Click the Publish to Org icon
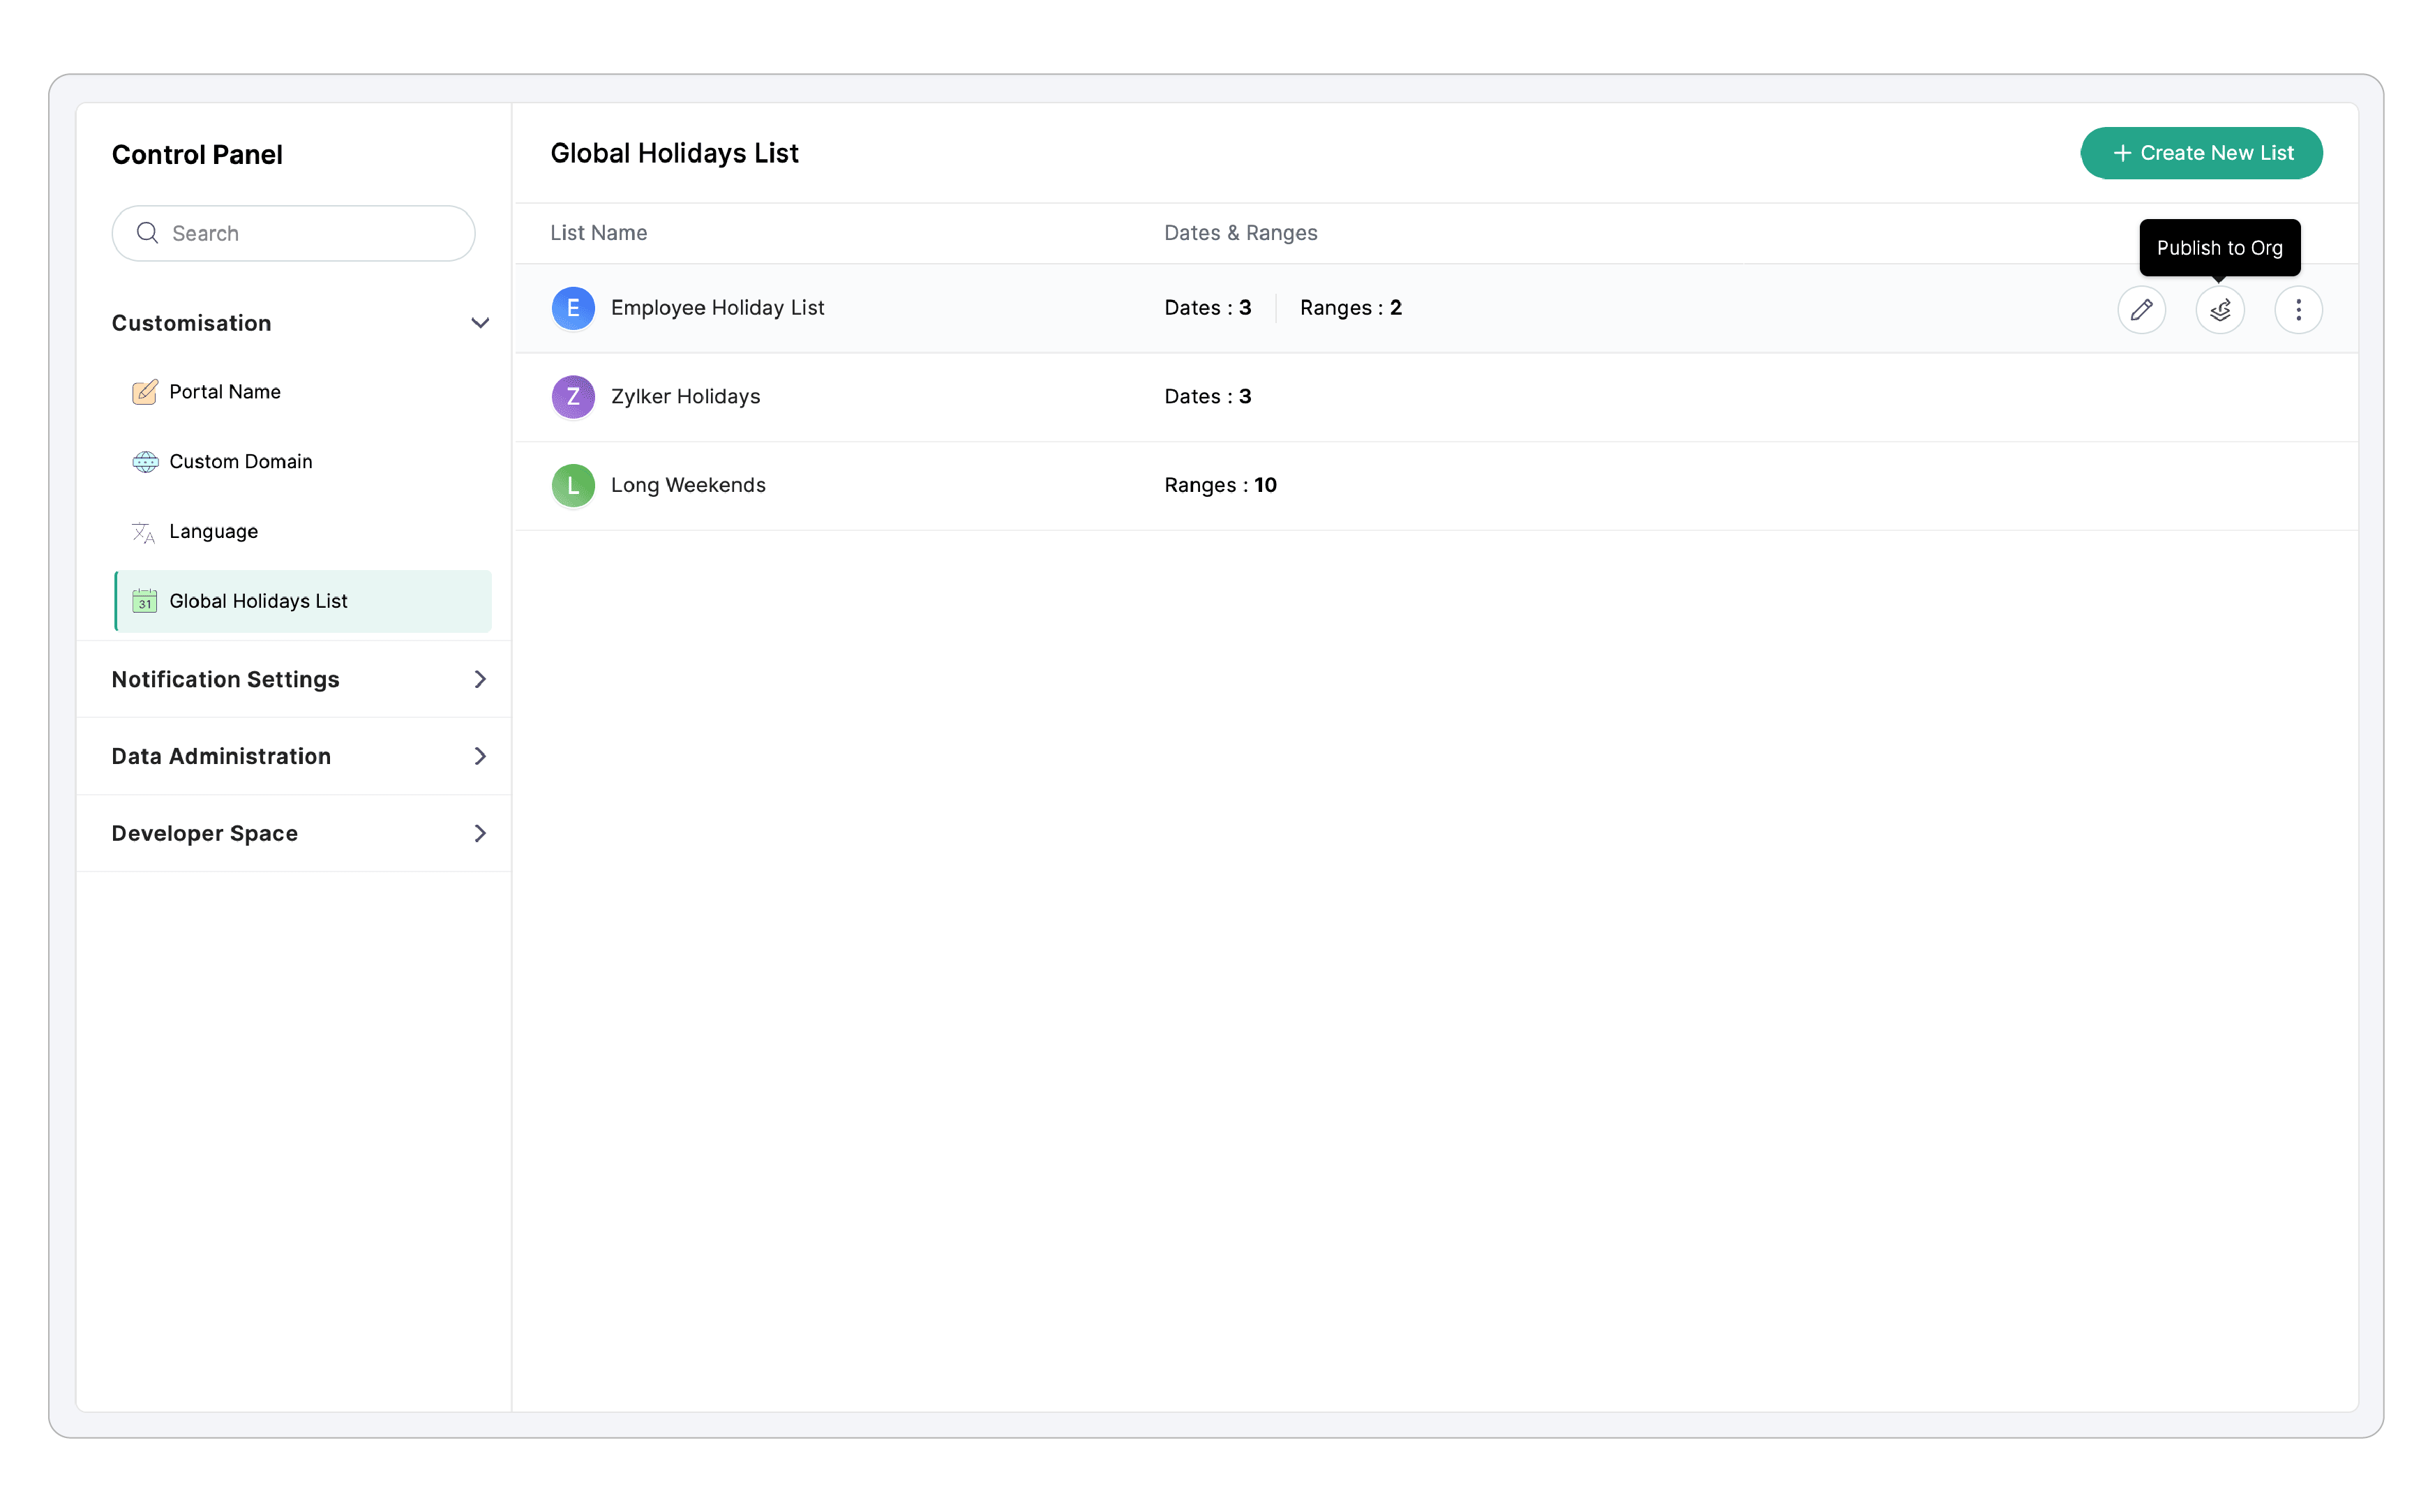This screenshot has width=2428, height=1512. pyautogui.click(x=2219, y=309)
